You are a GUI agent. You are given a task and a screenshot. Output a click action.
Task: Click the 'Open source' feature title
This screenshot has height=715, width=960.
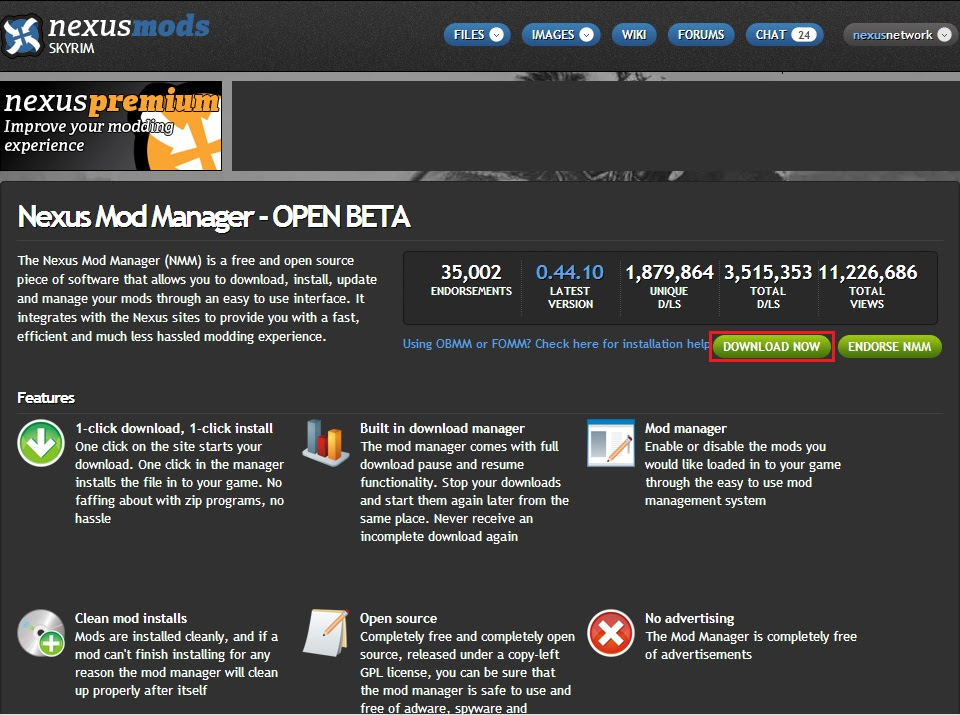coord(399,618)
